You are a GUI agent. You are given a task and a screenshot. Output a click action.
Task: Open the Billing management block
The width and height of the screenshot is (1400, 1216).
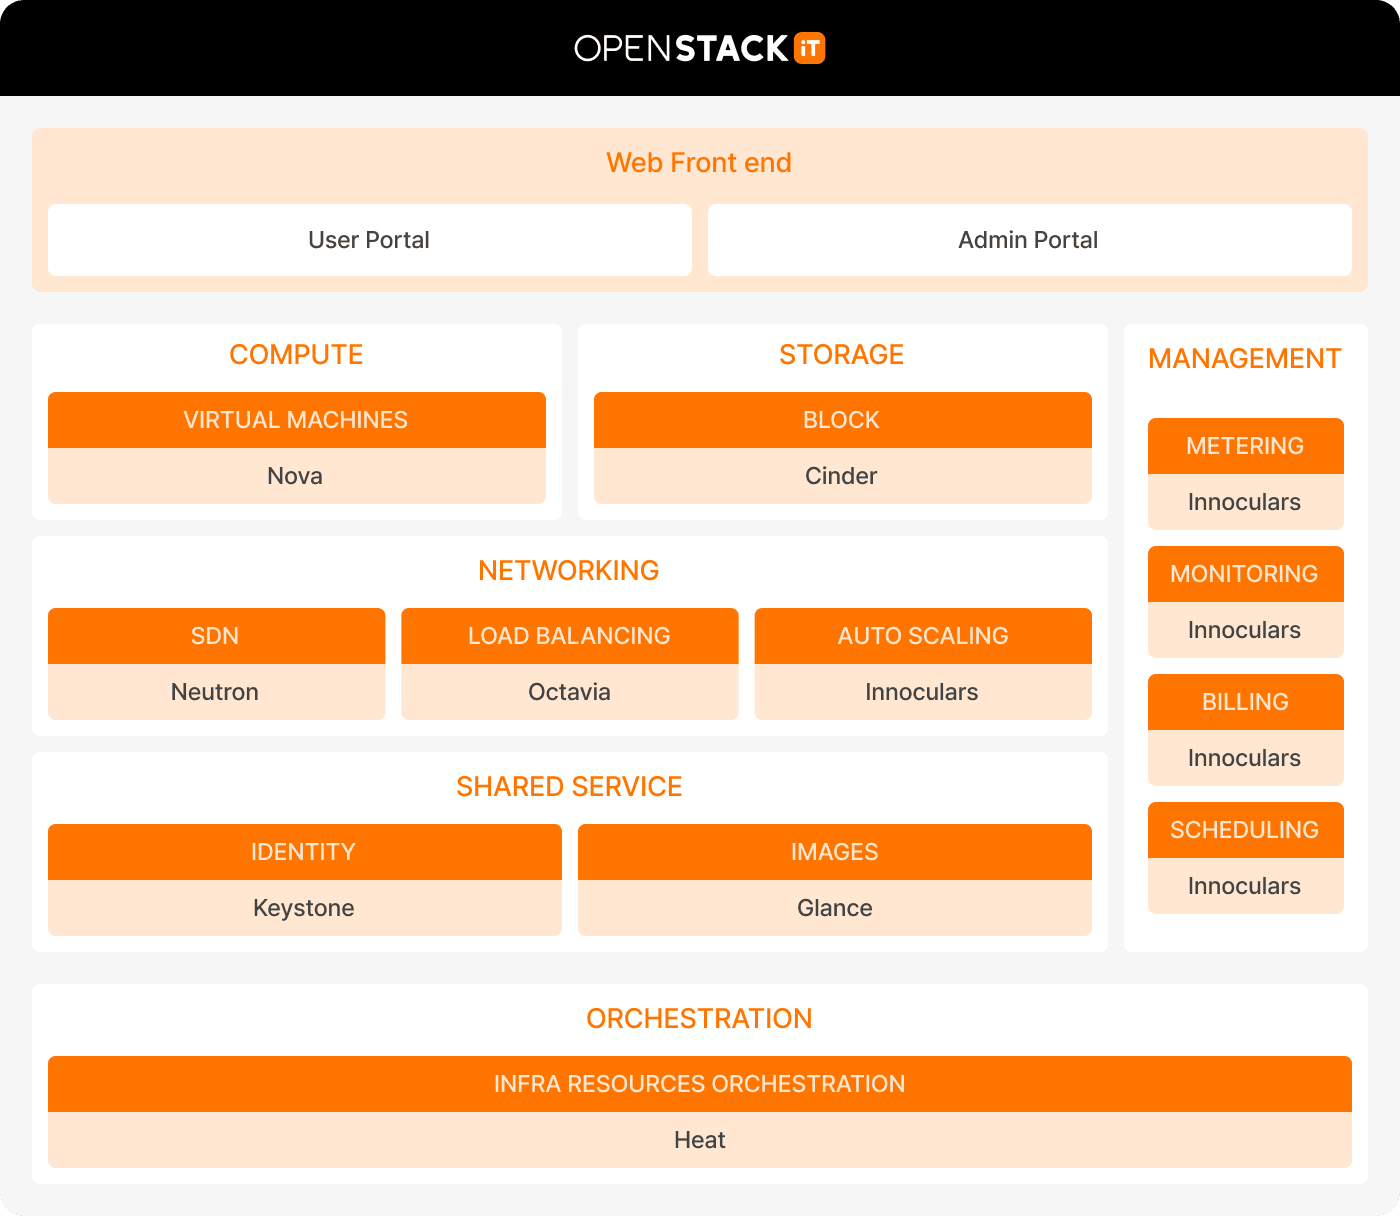[1245, 702]
